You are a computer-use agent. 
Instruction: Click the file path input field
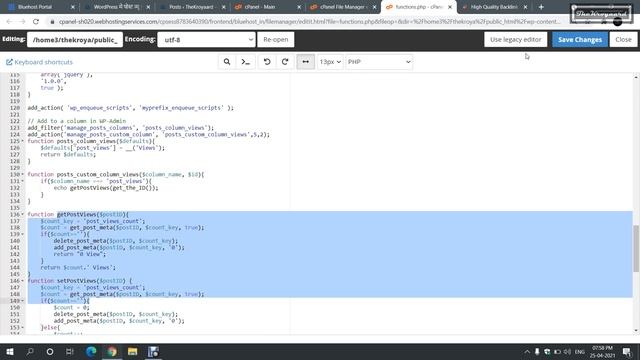point(75,40)
